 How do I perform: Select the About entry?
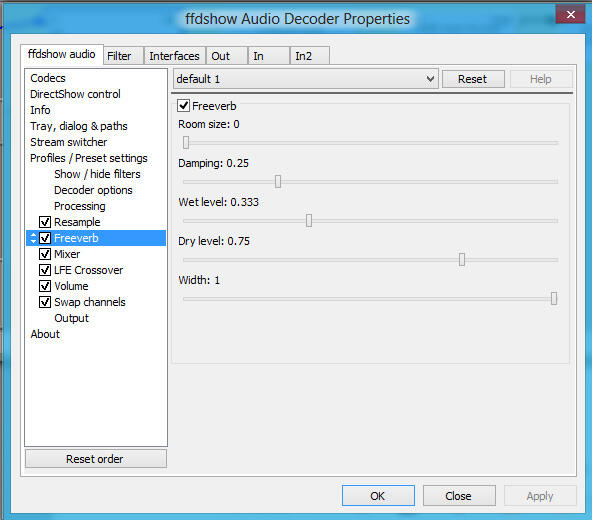pos(45,334)
